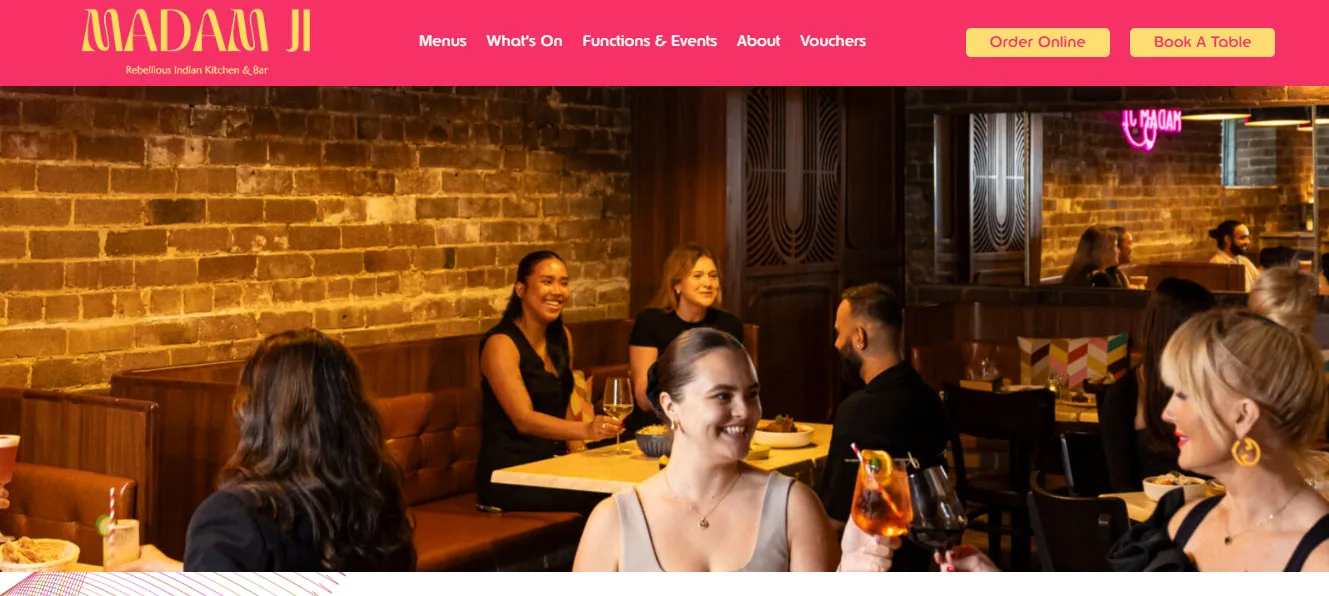The image size is (1329, 596).
Task: Click the Madam Ji logo
Action: tap(196, 31)
